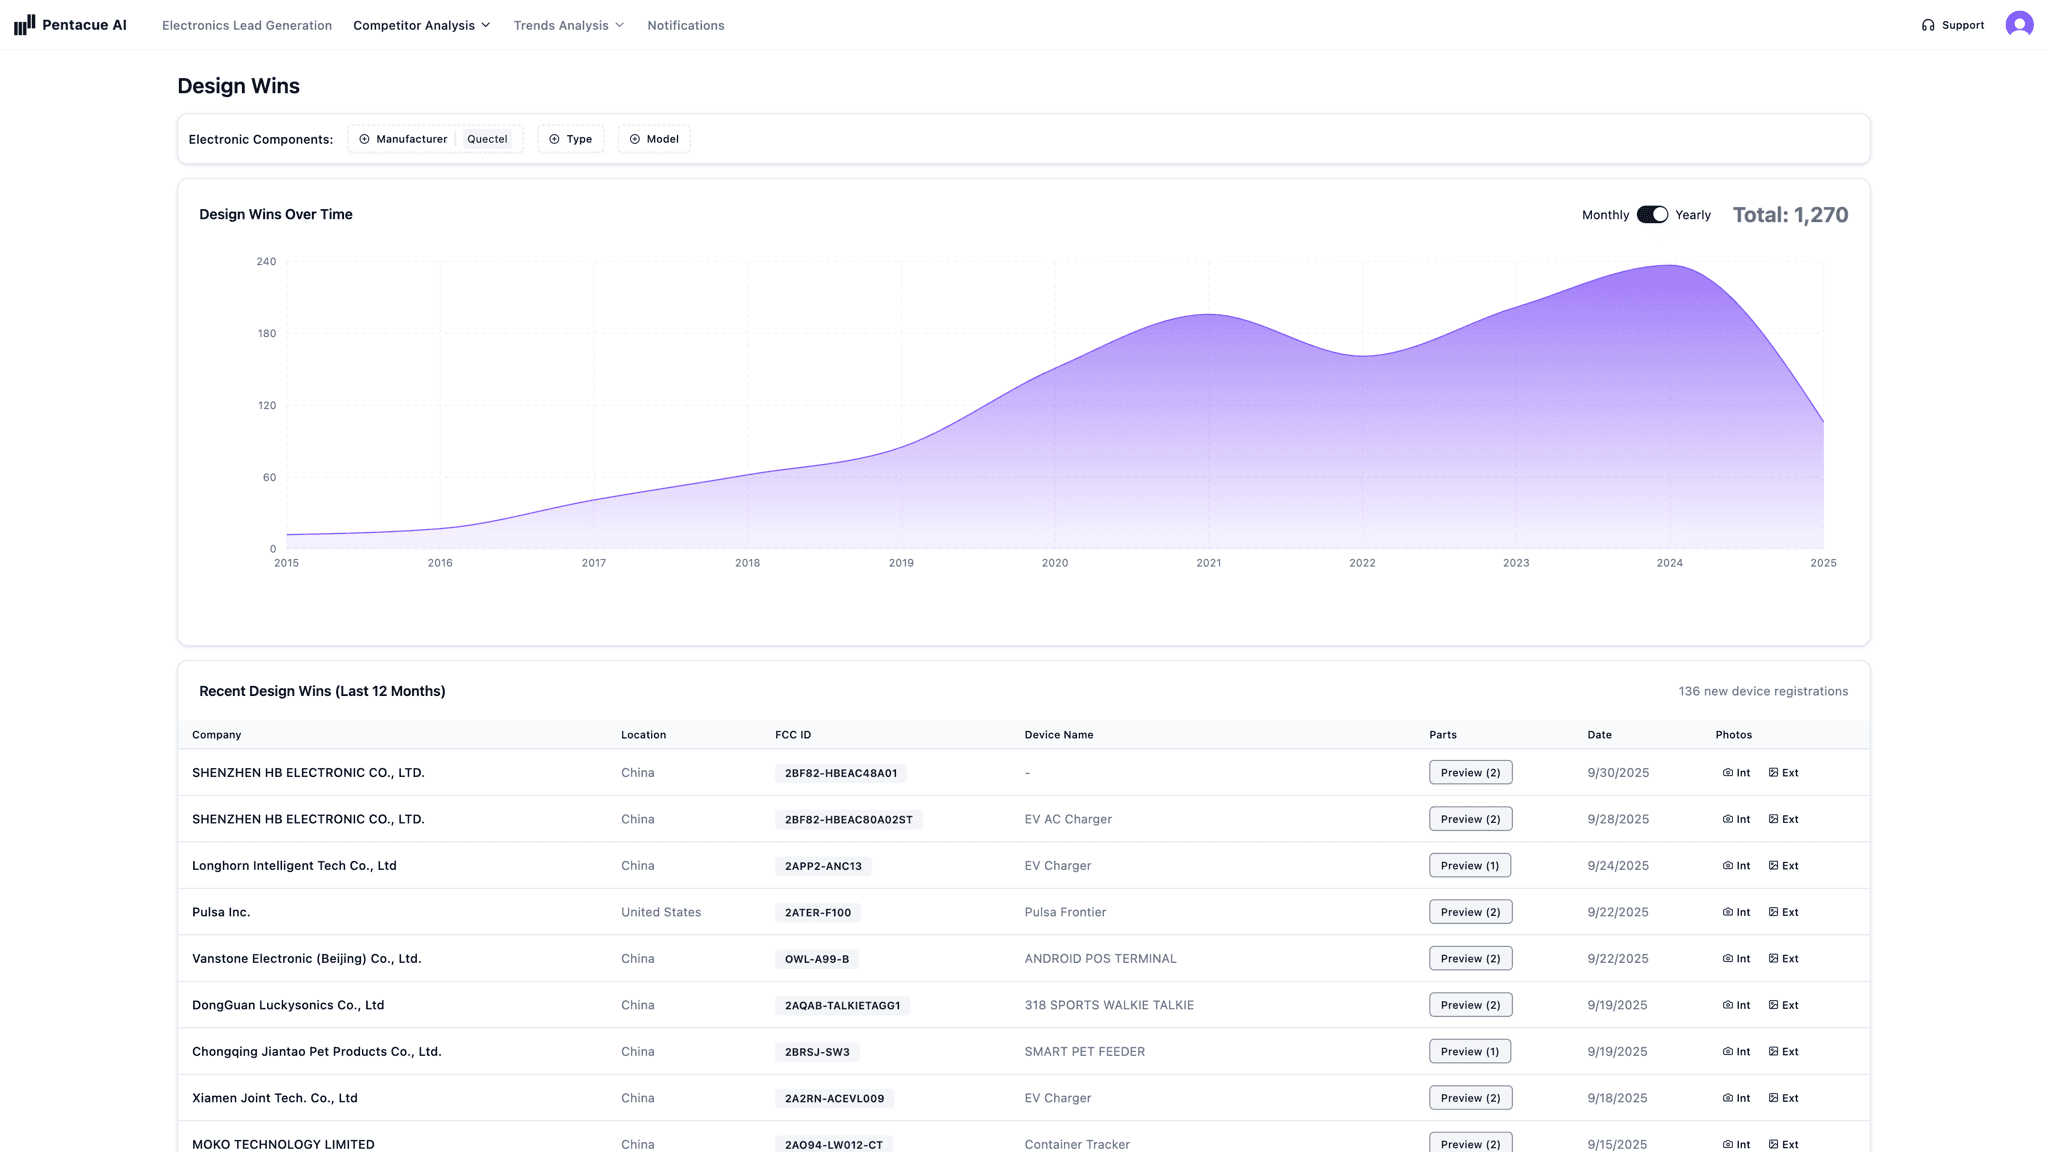The image size is (2048, 1152).
Task: Select the FCC ID 2APP2-ANC13 badge
Action: (x=823, y=865)
